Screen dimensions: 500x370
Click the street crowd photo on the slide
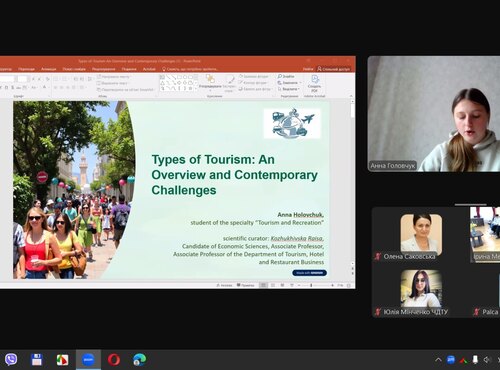point(74,190)
